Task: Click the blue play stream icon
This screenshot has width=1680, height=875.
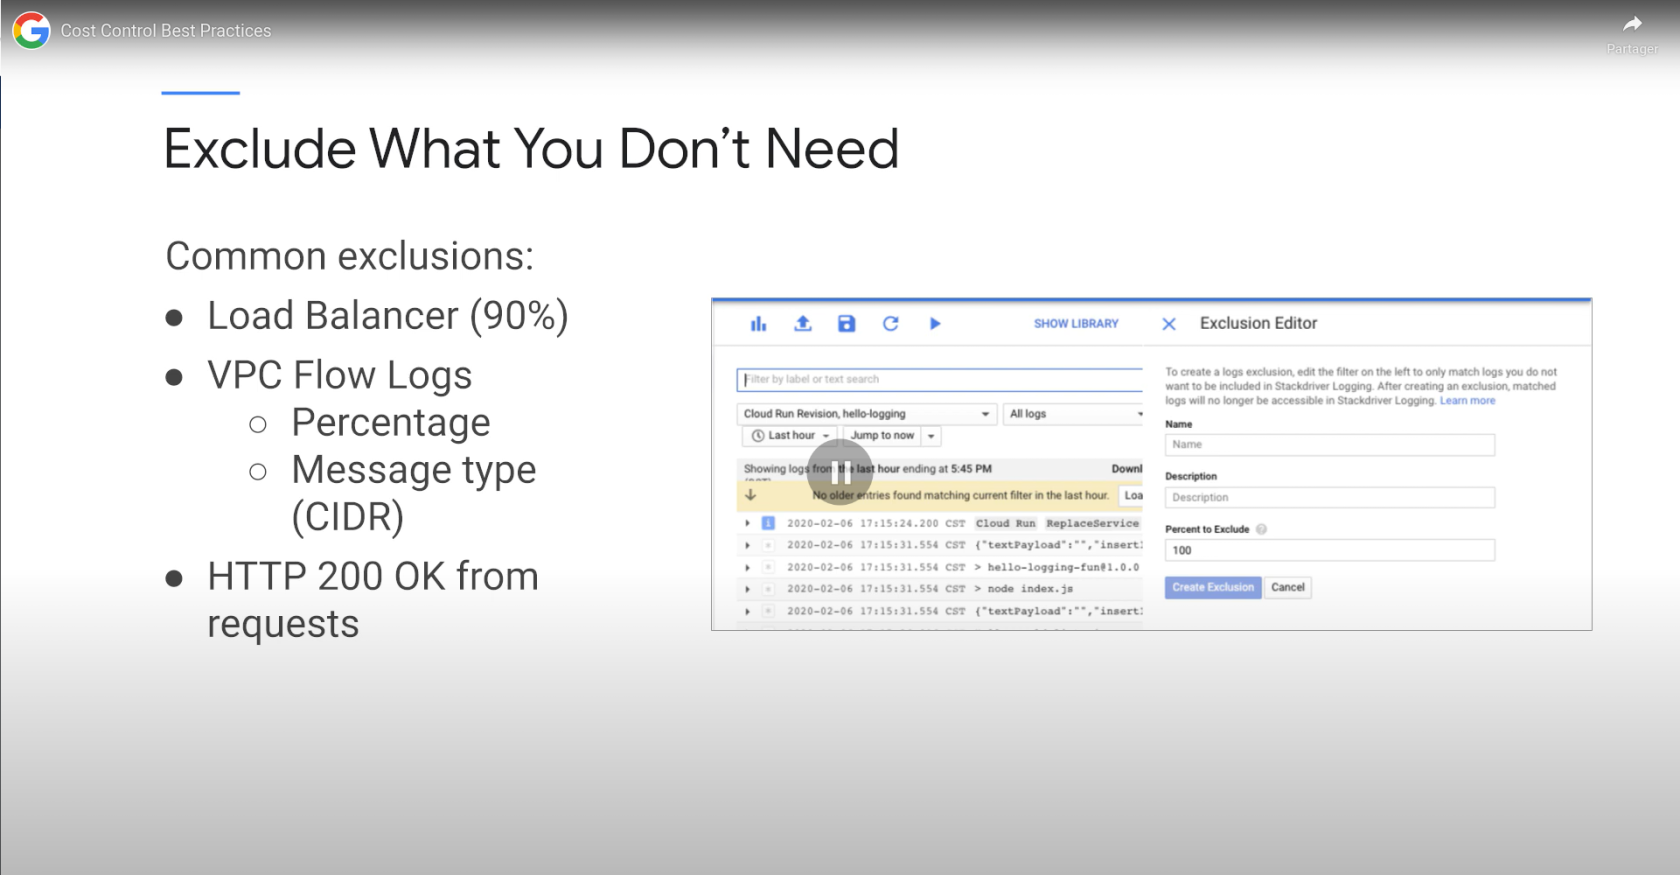Action: 935,324
